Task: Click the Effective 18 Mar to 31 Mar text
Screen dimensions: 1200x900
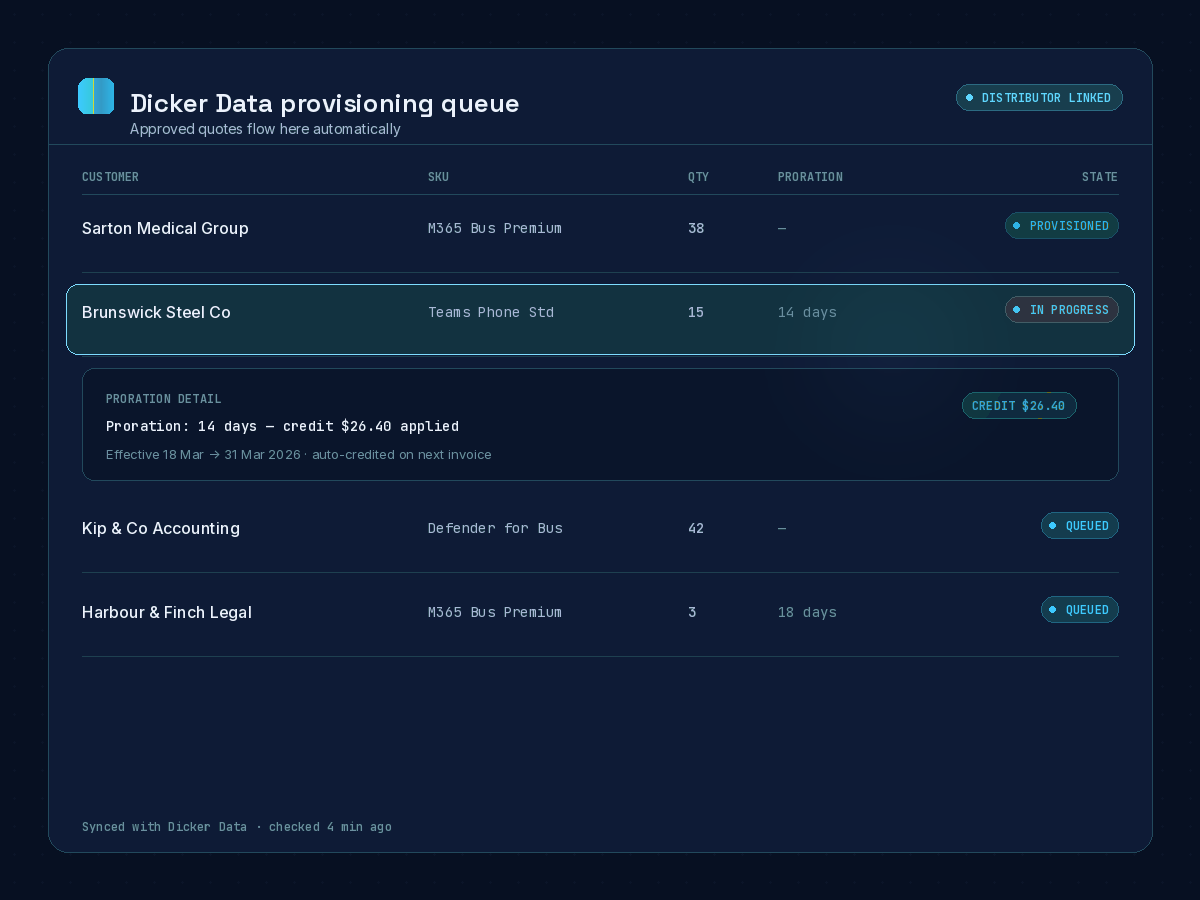Action: click(x=298, y=455)
